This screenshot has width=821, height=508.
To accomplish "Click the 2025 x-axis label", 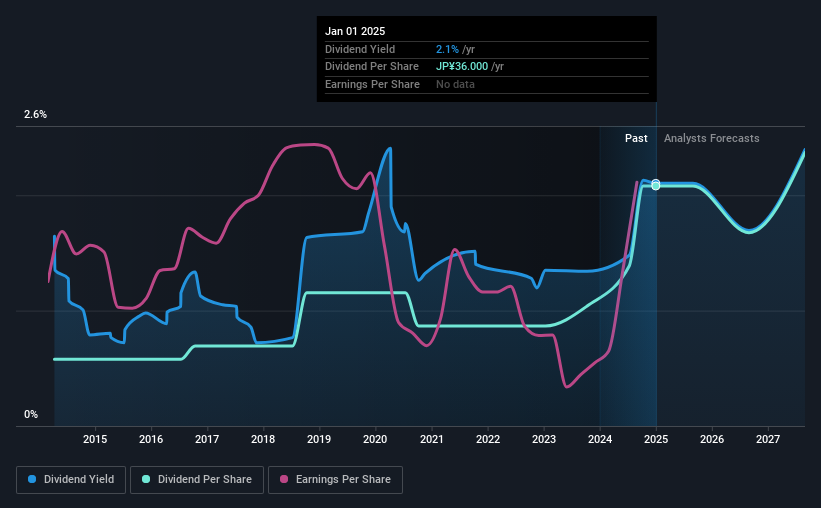I will (x=656, y=439).
